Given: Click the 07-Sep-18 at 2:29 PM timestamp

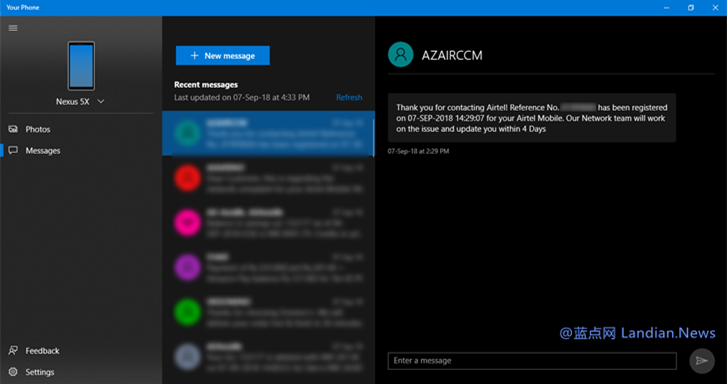Looking at the screenshot, I should pyautogui.click(x=418, y=151).
